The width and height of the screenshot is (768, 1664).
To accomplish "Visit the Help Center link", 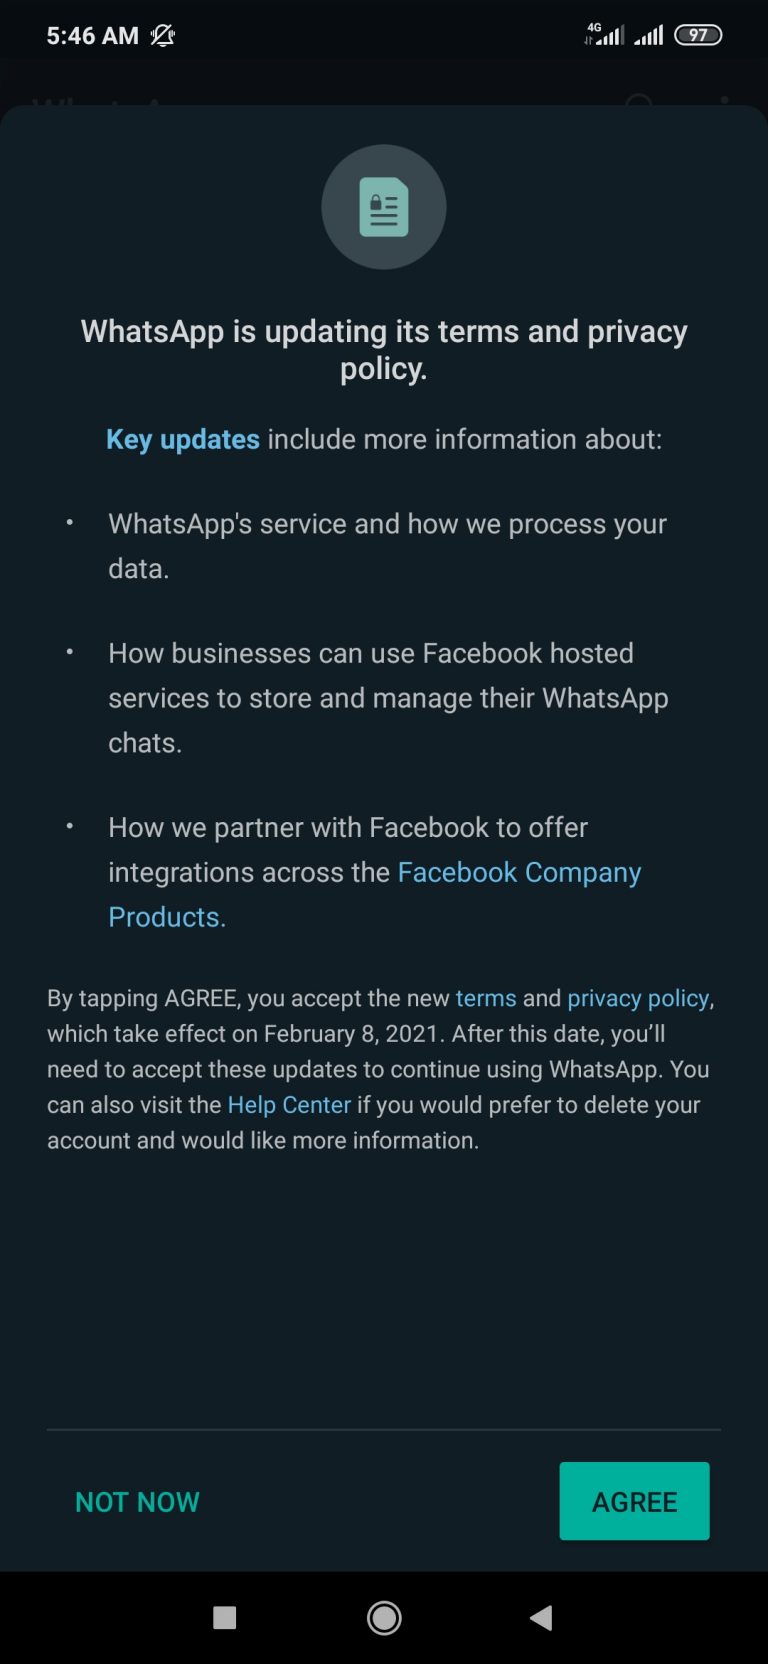I will 289,1105.
